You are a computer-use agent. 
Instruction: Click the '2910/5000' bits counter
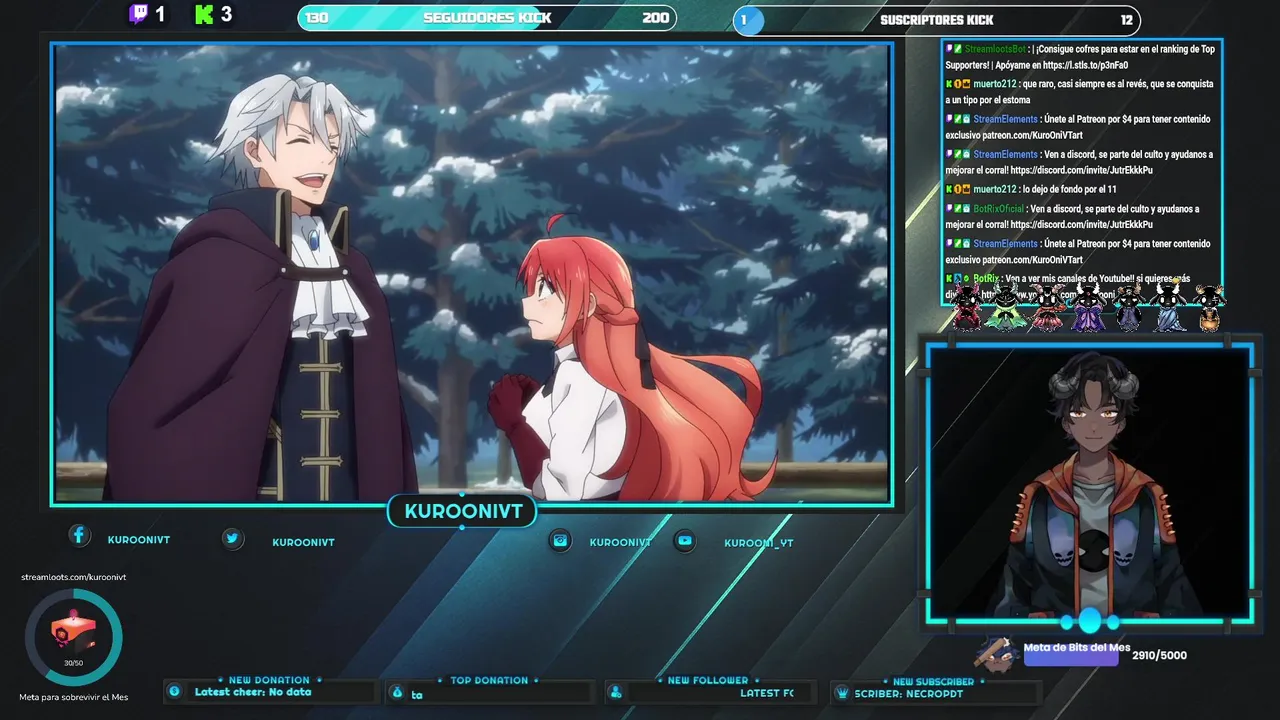point(1160,656)
